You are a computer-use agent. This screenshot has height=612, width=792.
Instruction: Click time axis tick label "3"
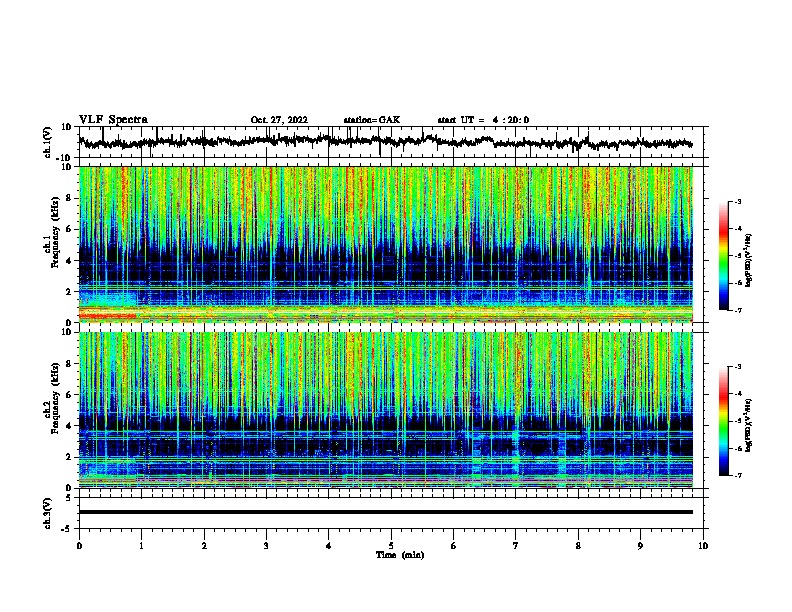266,546
